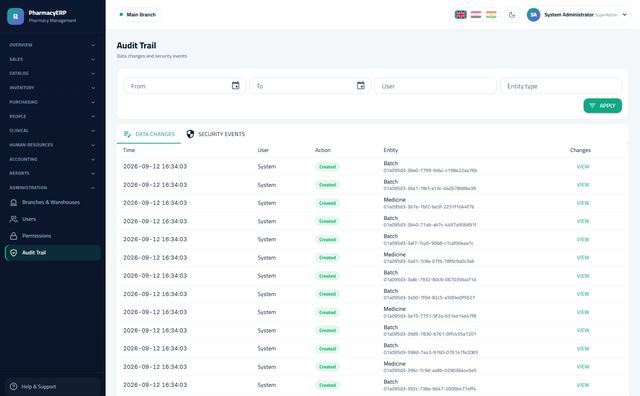
Task: View changes for Batch ending 2083
Action: click(582, 349)
